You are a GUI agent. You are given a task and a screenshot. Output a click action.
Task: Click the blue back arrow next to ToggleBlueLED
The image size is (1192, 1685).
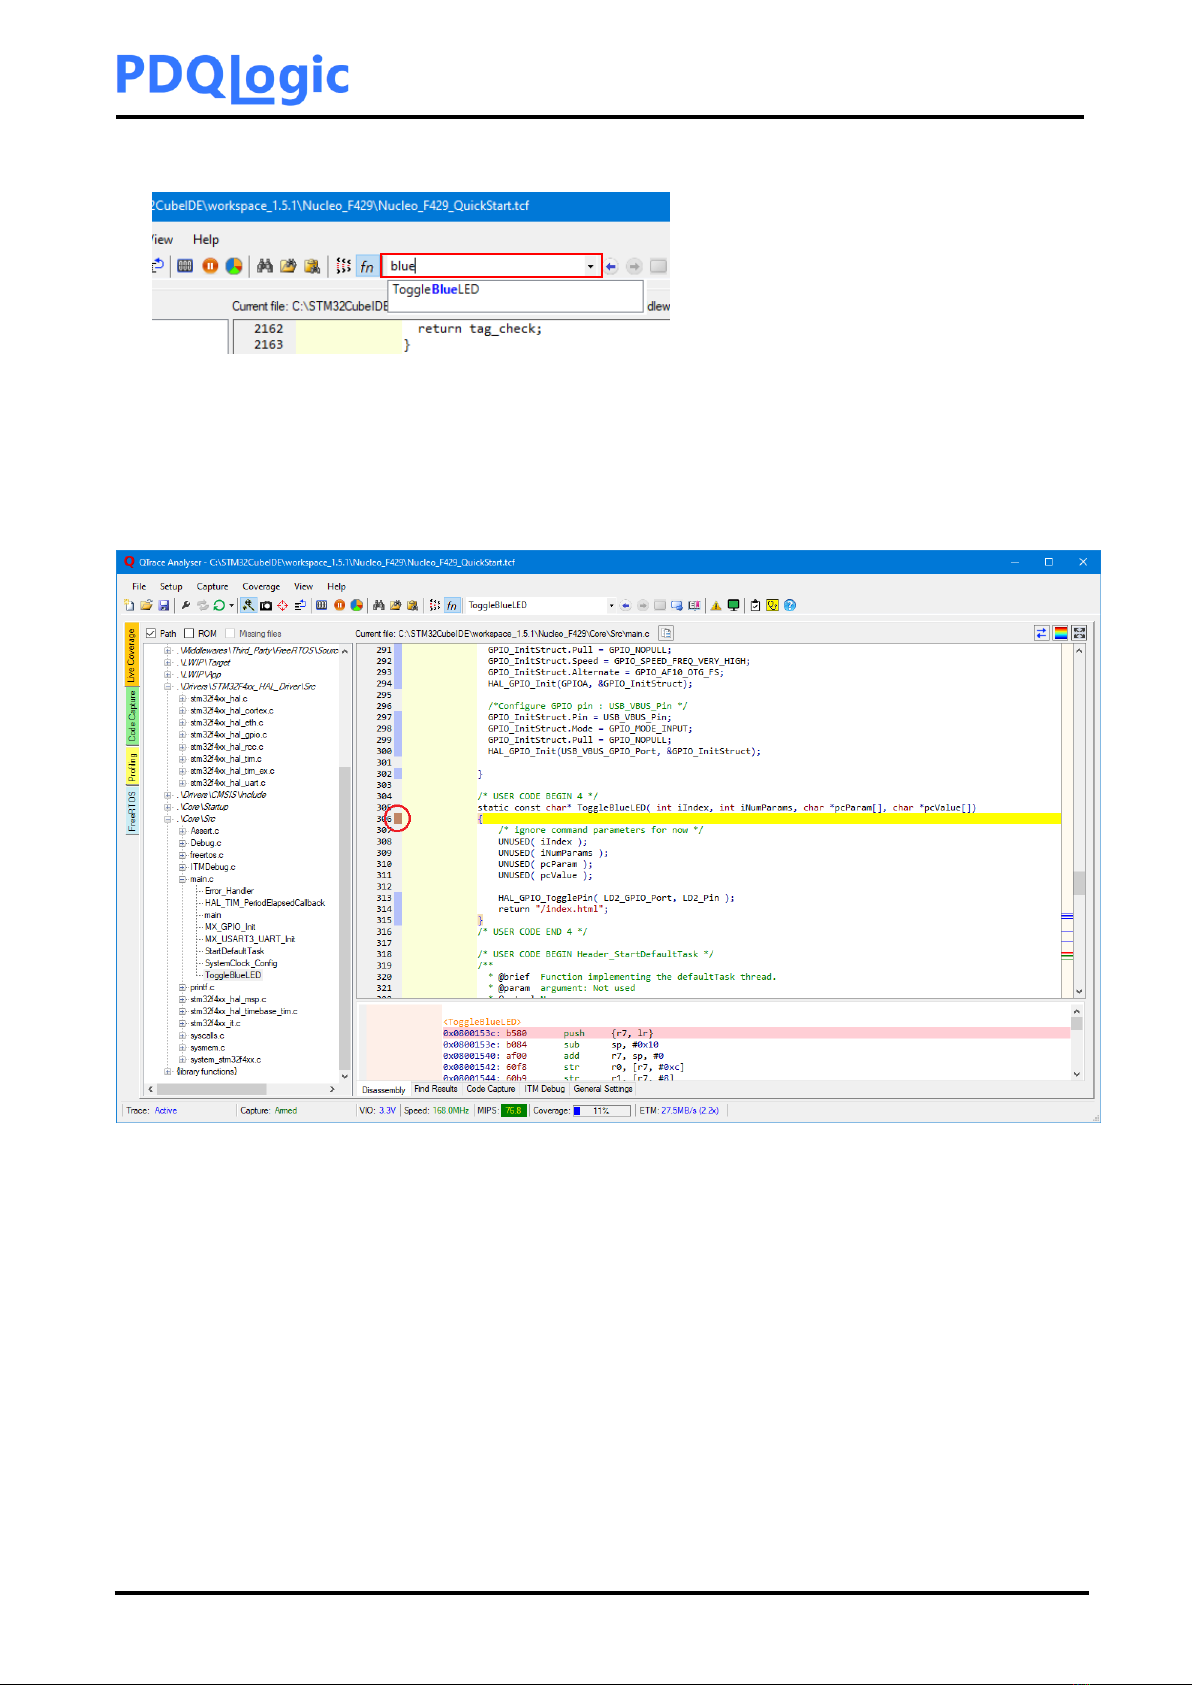pyautogui.click(x=625, y=605)
